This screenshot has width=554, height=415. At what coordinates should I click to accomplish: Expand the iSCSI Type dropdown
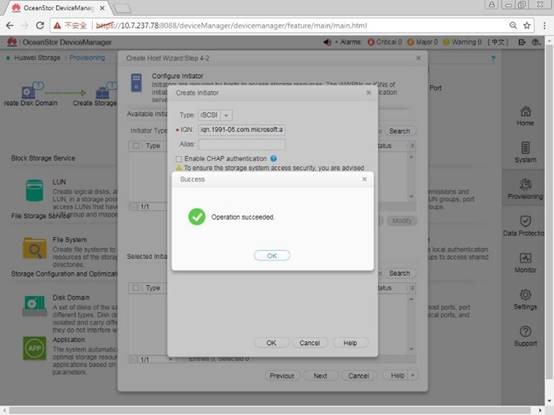click(x=226, y=115)
